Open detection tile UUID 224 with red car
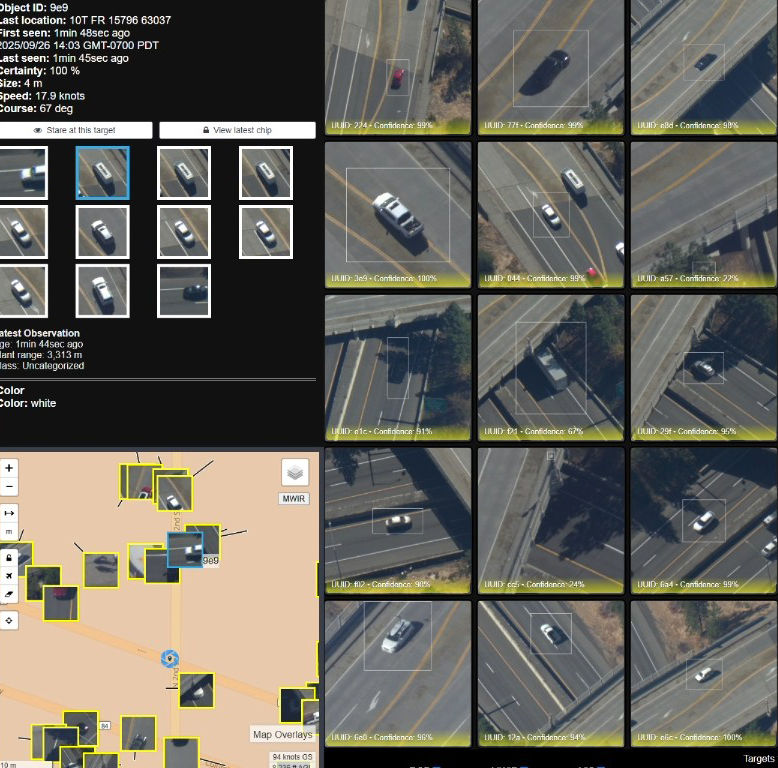The image size is (778, 768). tap(398, 67)
